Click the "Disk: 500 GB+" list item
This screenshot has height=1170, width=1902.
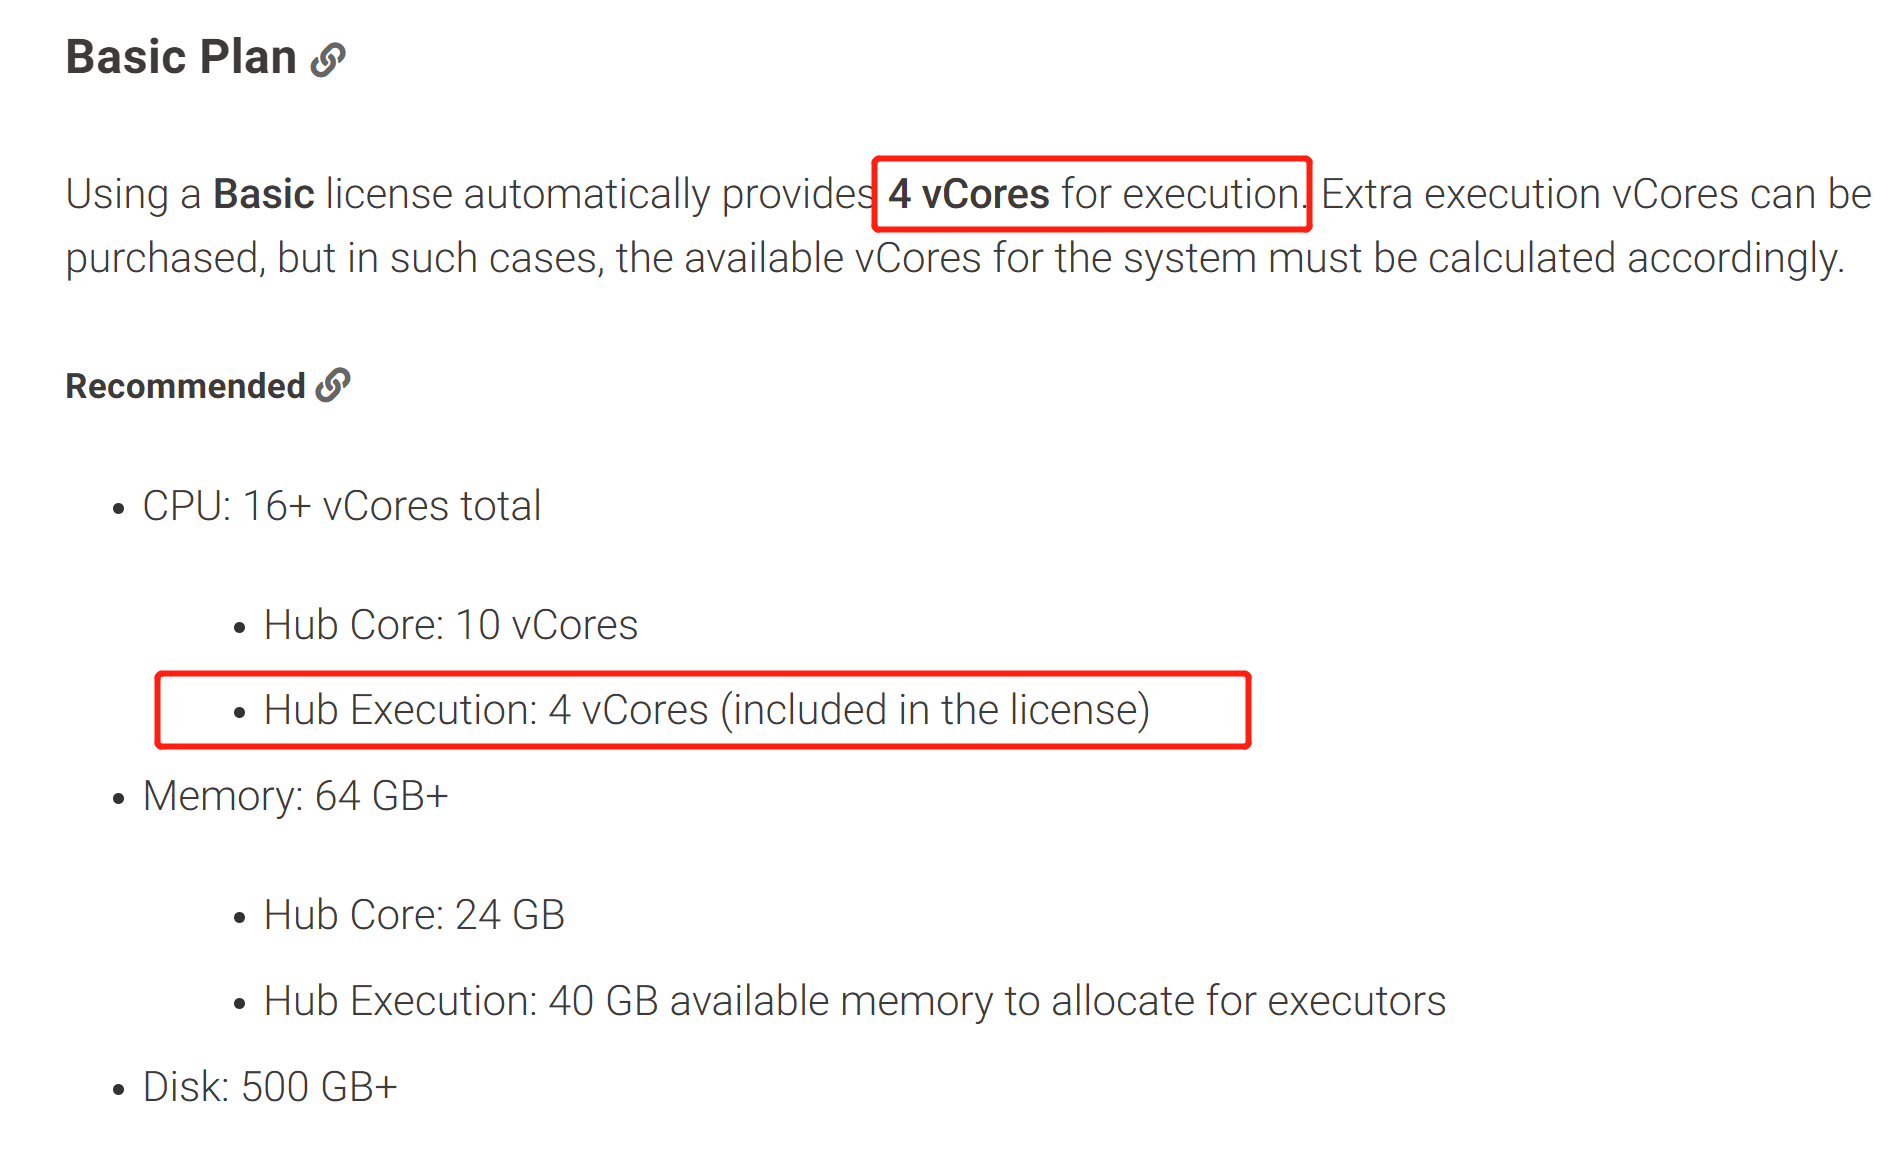pos(270,1087)
